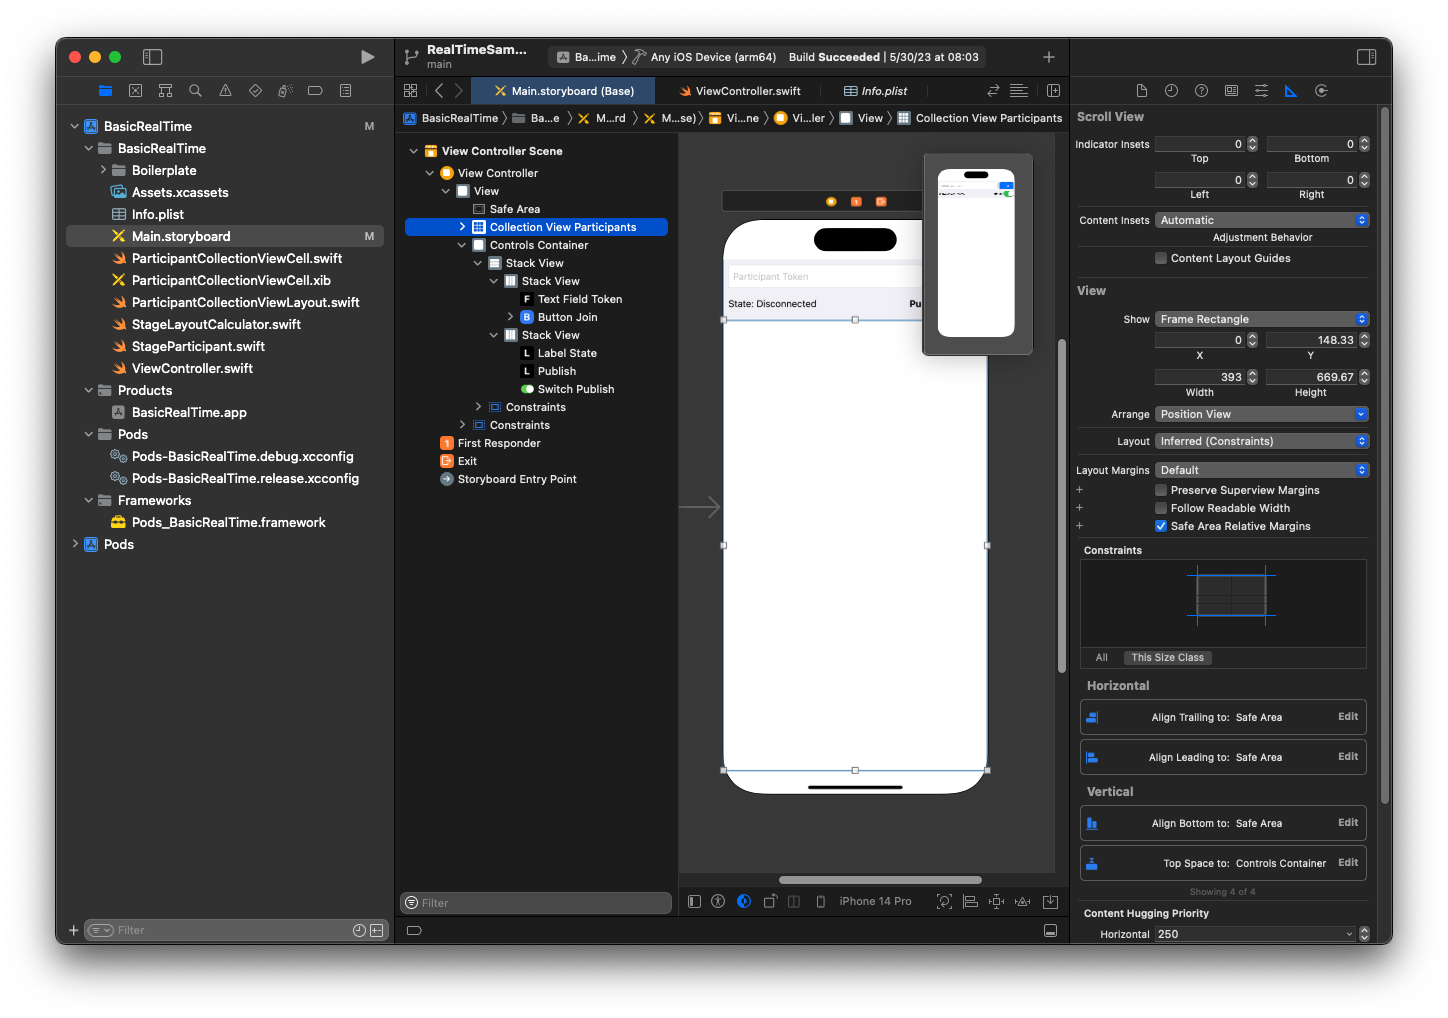Screen dimensions: 1448x1018
Task: Enable the Content Layout Guides checkbox
Action: point(1160,258)
